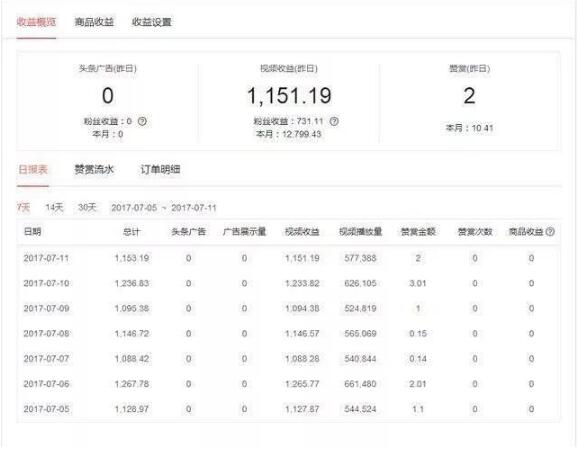Click the 1,151.19 video revenue figure
579x458 pixels.
pos(289,96)
